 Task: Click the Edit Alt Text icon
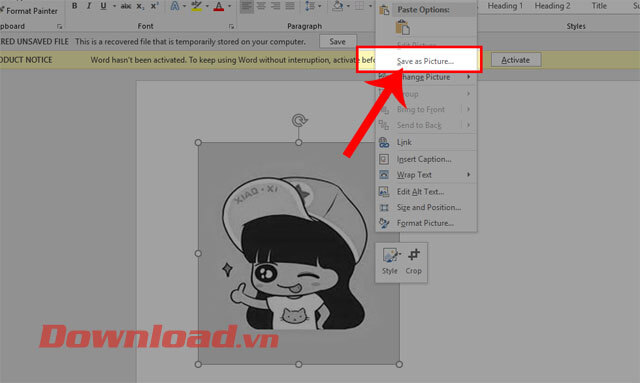tap(384, 191)
